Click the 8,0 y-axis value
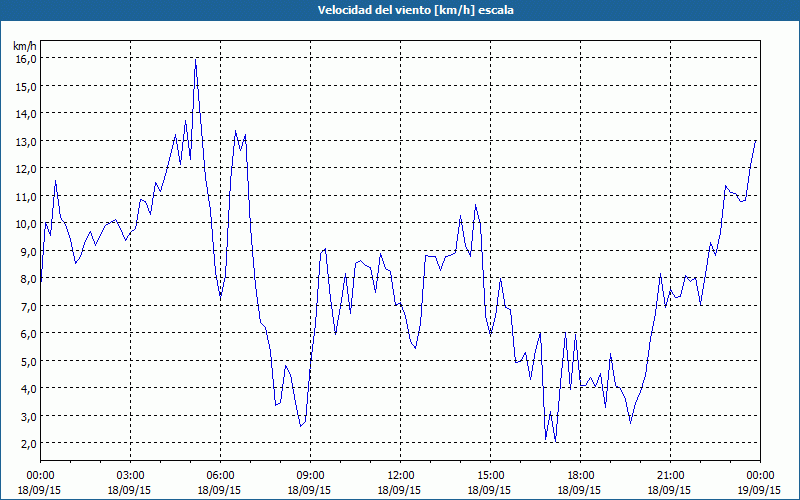 28,279
